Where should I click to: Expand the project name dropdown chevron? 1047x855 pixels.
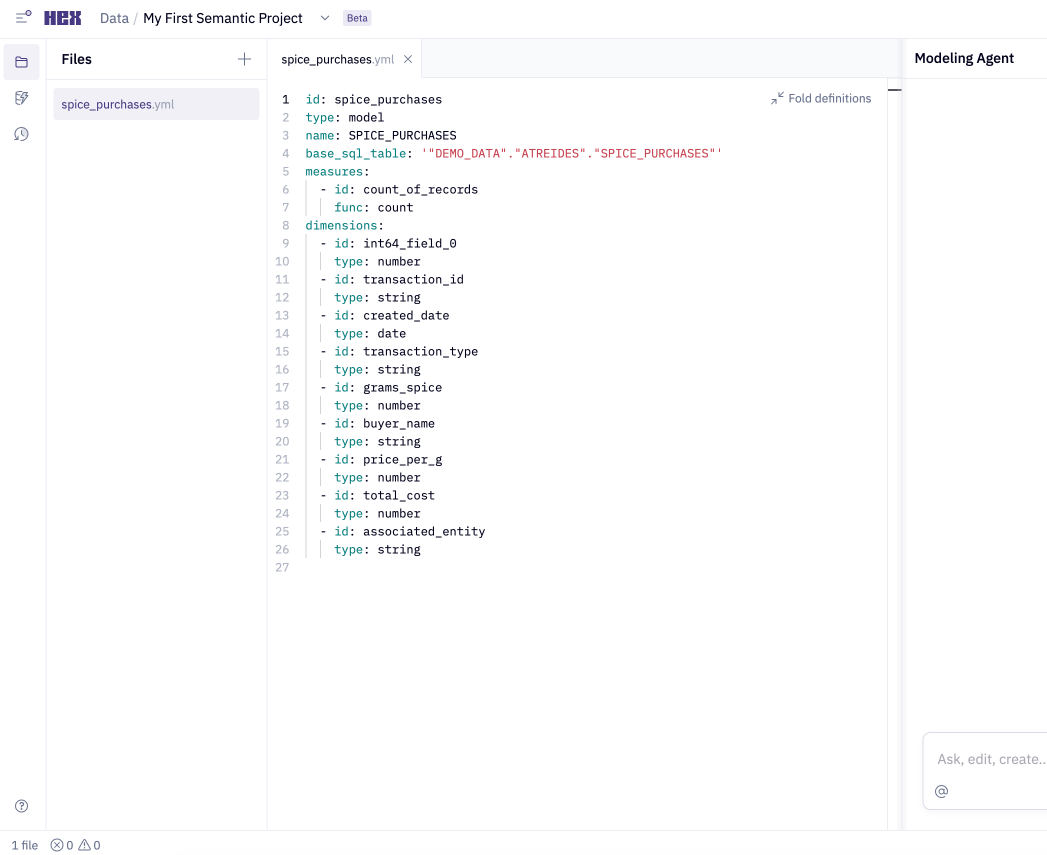point(324,19)
